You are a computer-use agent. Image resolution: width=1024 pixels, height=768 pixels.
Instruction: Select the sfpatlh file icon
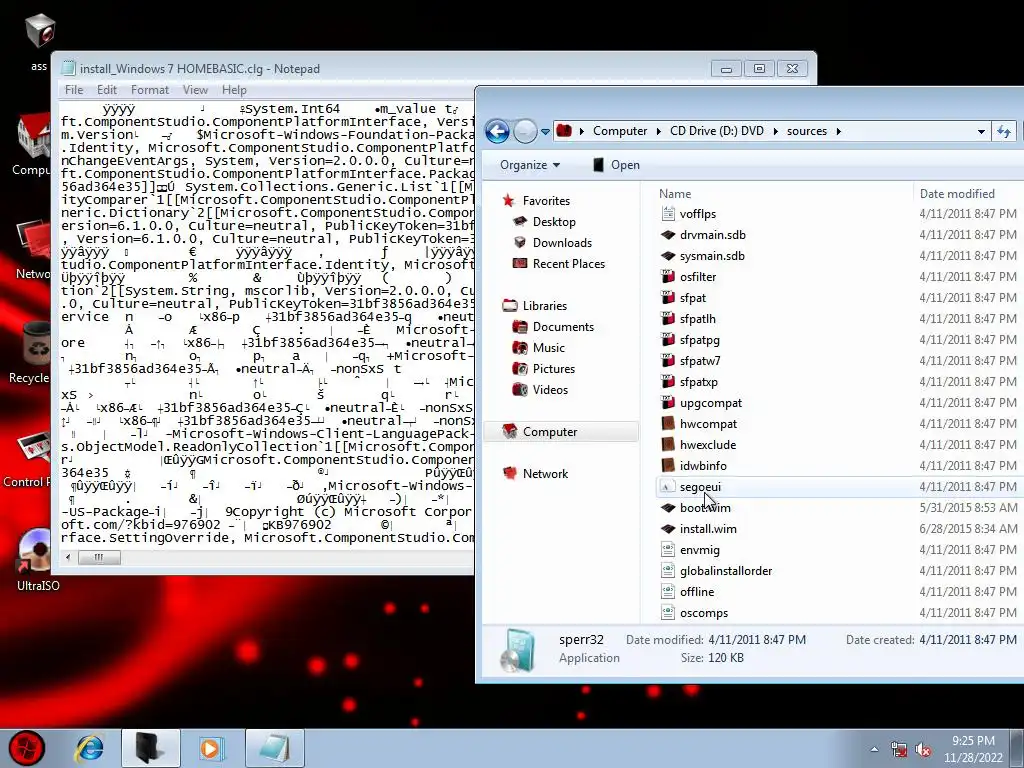pos(667,319)
